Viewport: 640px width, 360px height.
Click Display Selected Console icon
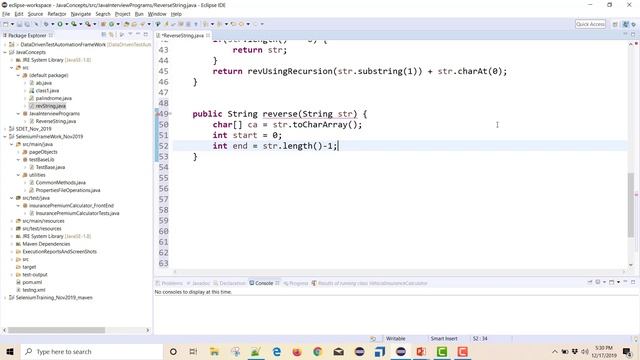point(598,282)
